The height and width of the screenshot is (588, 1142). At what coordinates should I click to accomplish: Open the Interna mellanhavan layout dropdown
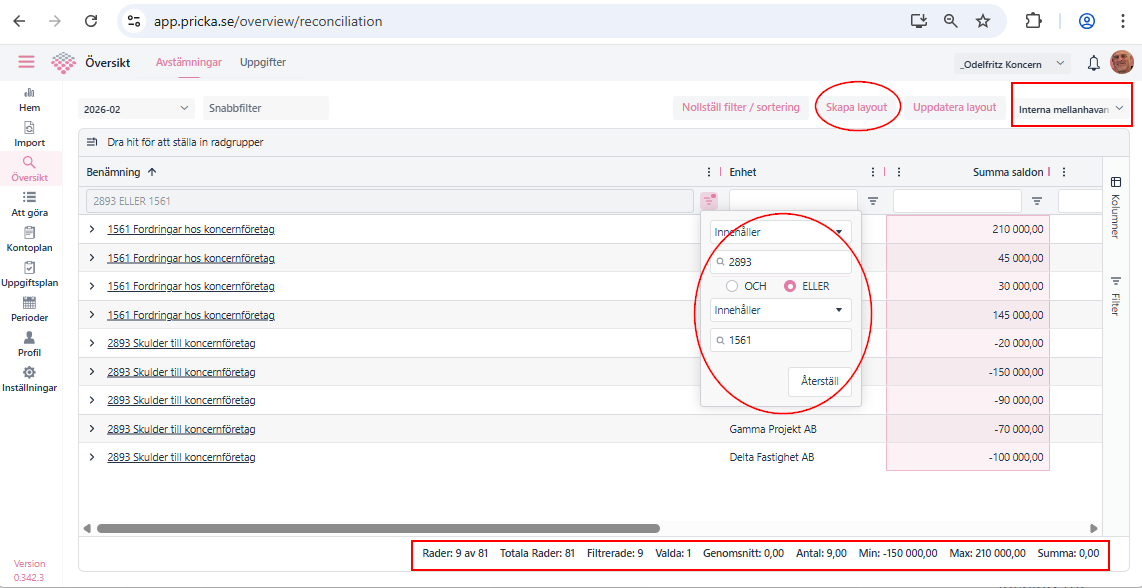point(1071,108)
